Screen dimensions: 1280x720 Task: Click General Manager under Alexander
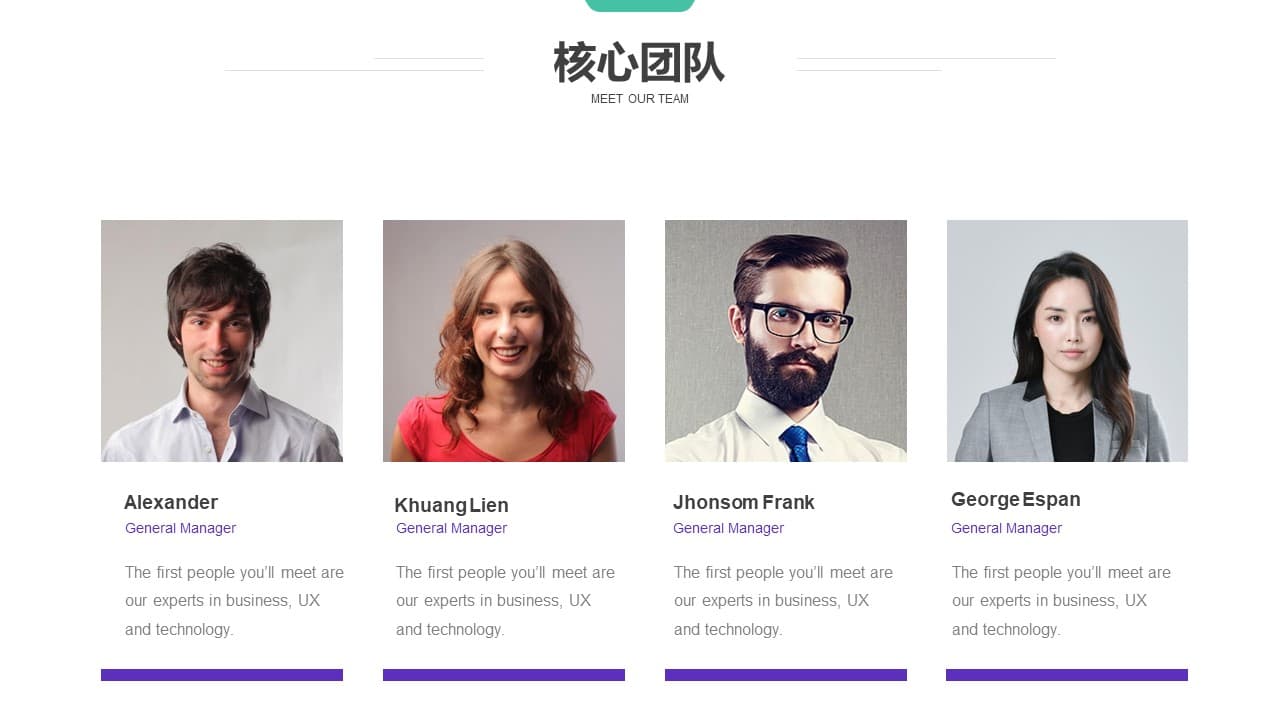click(x=181, y=528)
